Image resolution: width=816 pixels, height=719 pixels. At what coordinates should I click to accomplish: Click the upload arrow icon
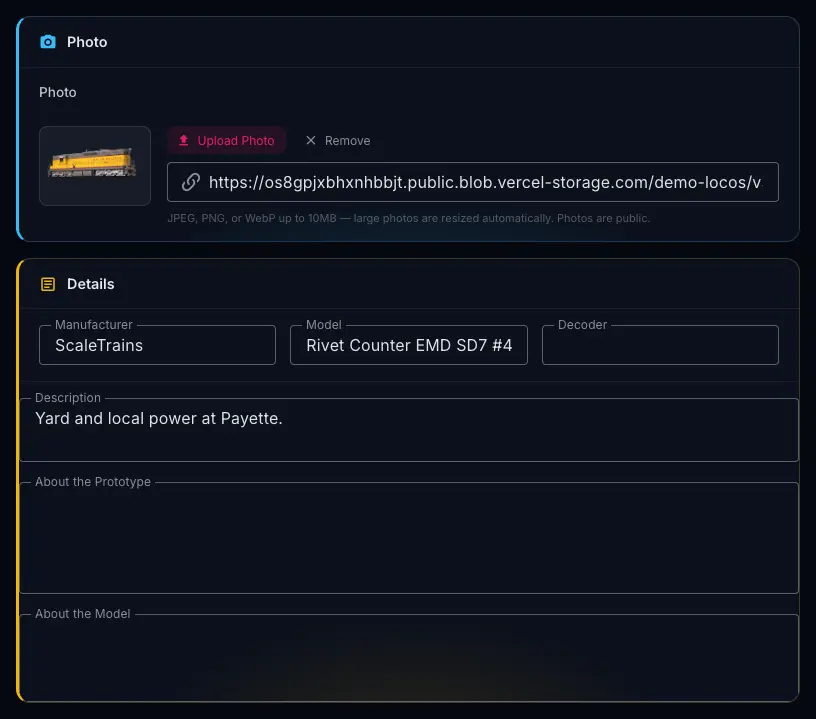tap(184, 140)
